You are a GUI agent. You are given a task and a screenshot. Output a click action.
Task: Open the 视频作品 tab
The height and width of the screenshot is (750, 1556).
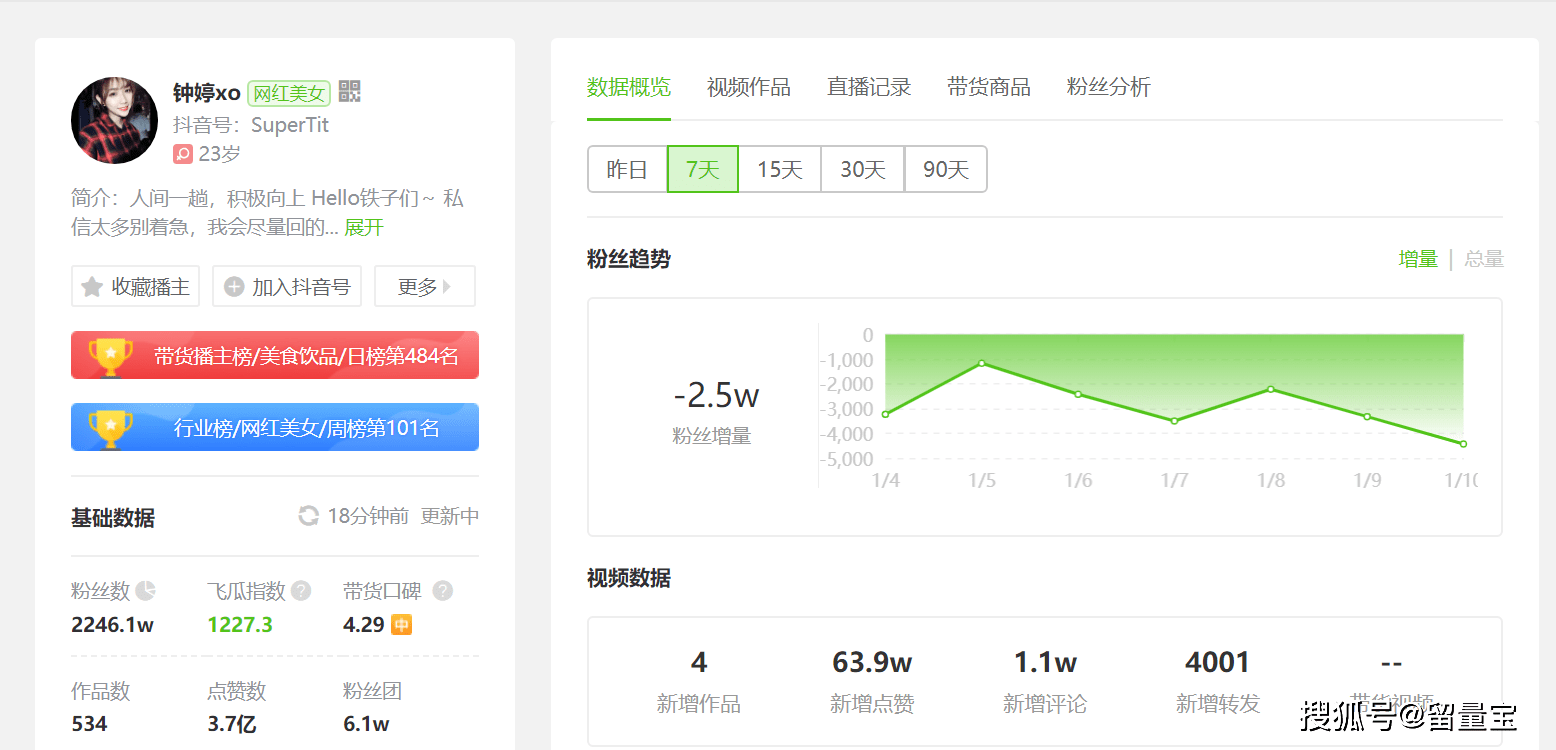tap(748, 87)
